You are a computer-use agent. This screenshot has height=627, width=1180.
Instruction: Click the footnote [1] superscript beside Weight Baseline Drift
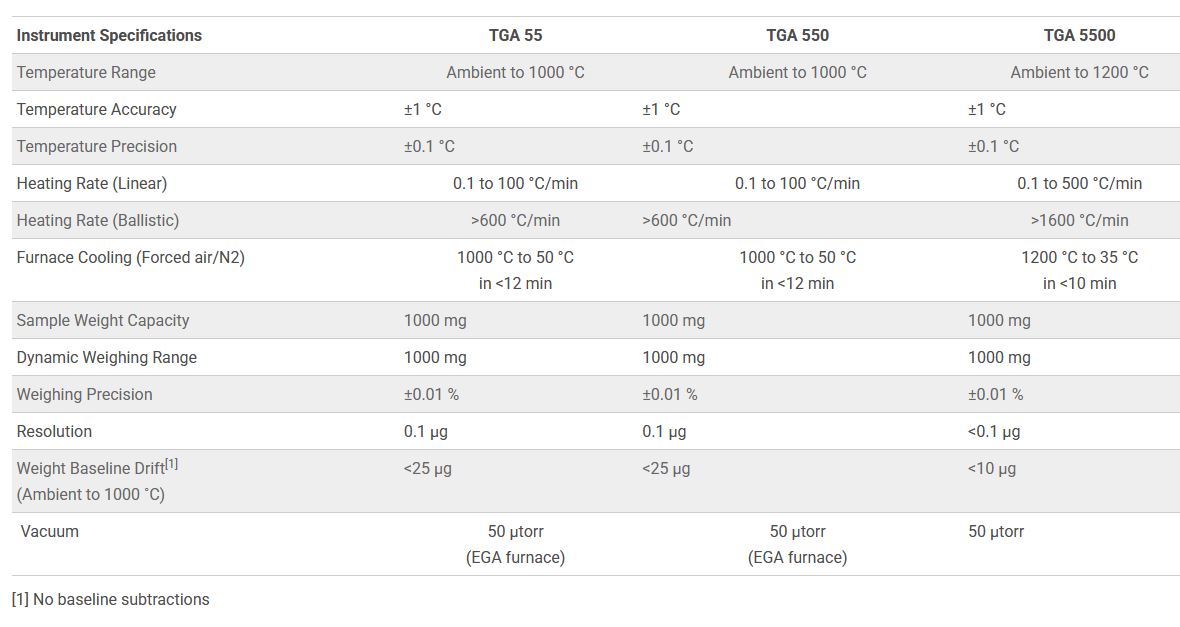pos(172,464)
